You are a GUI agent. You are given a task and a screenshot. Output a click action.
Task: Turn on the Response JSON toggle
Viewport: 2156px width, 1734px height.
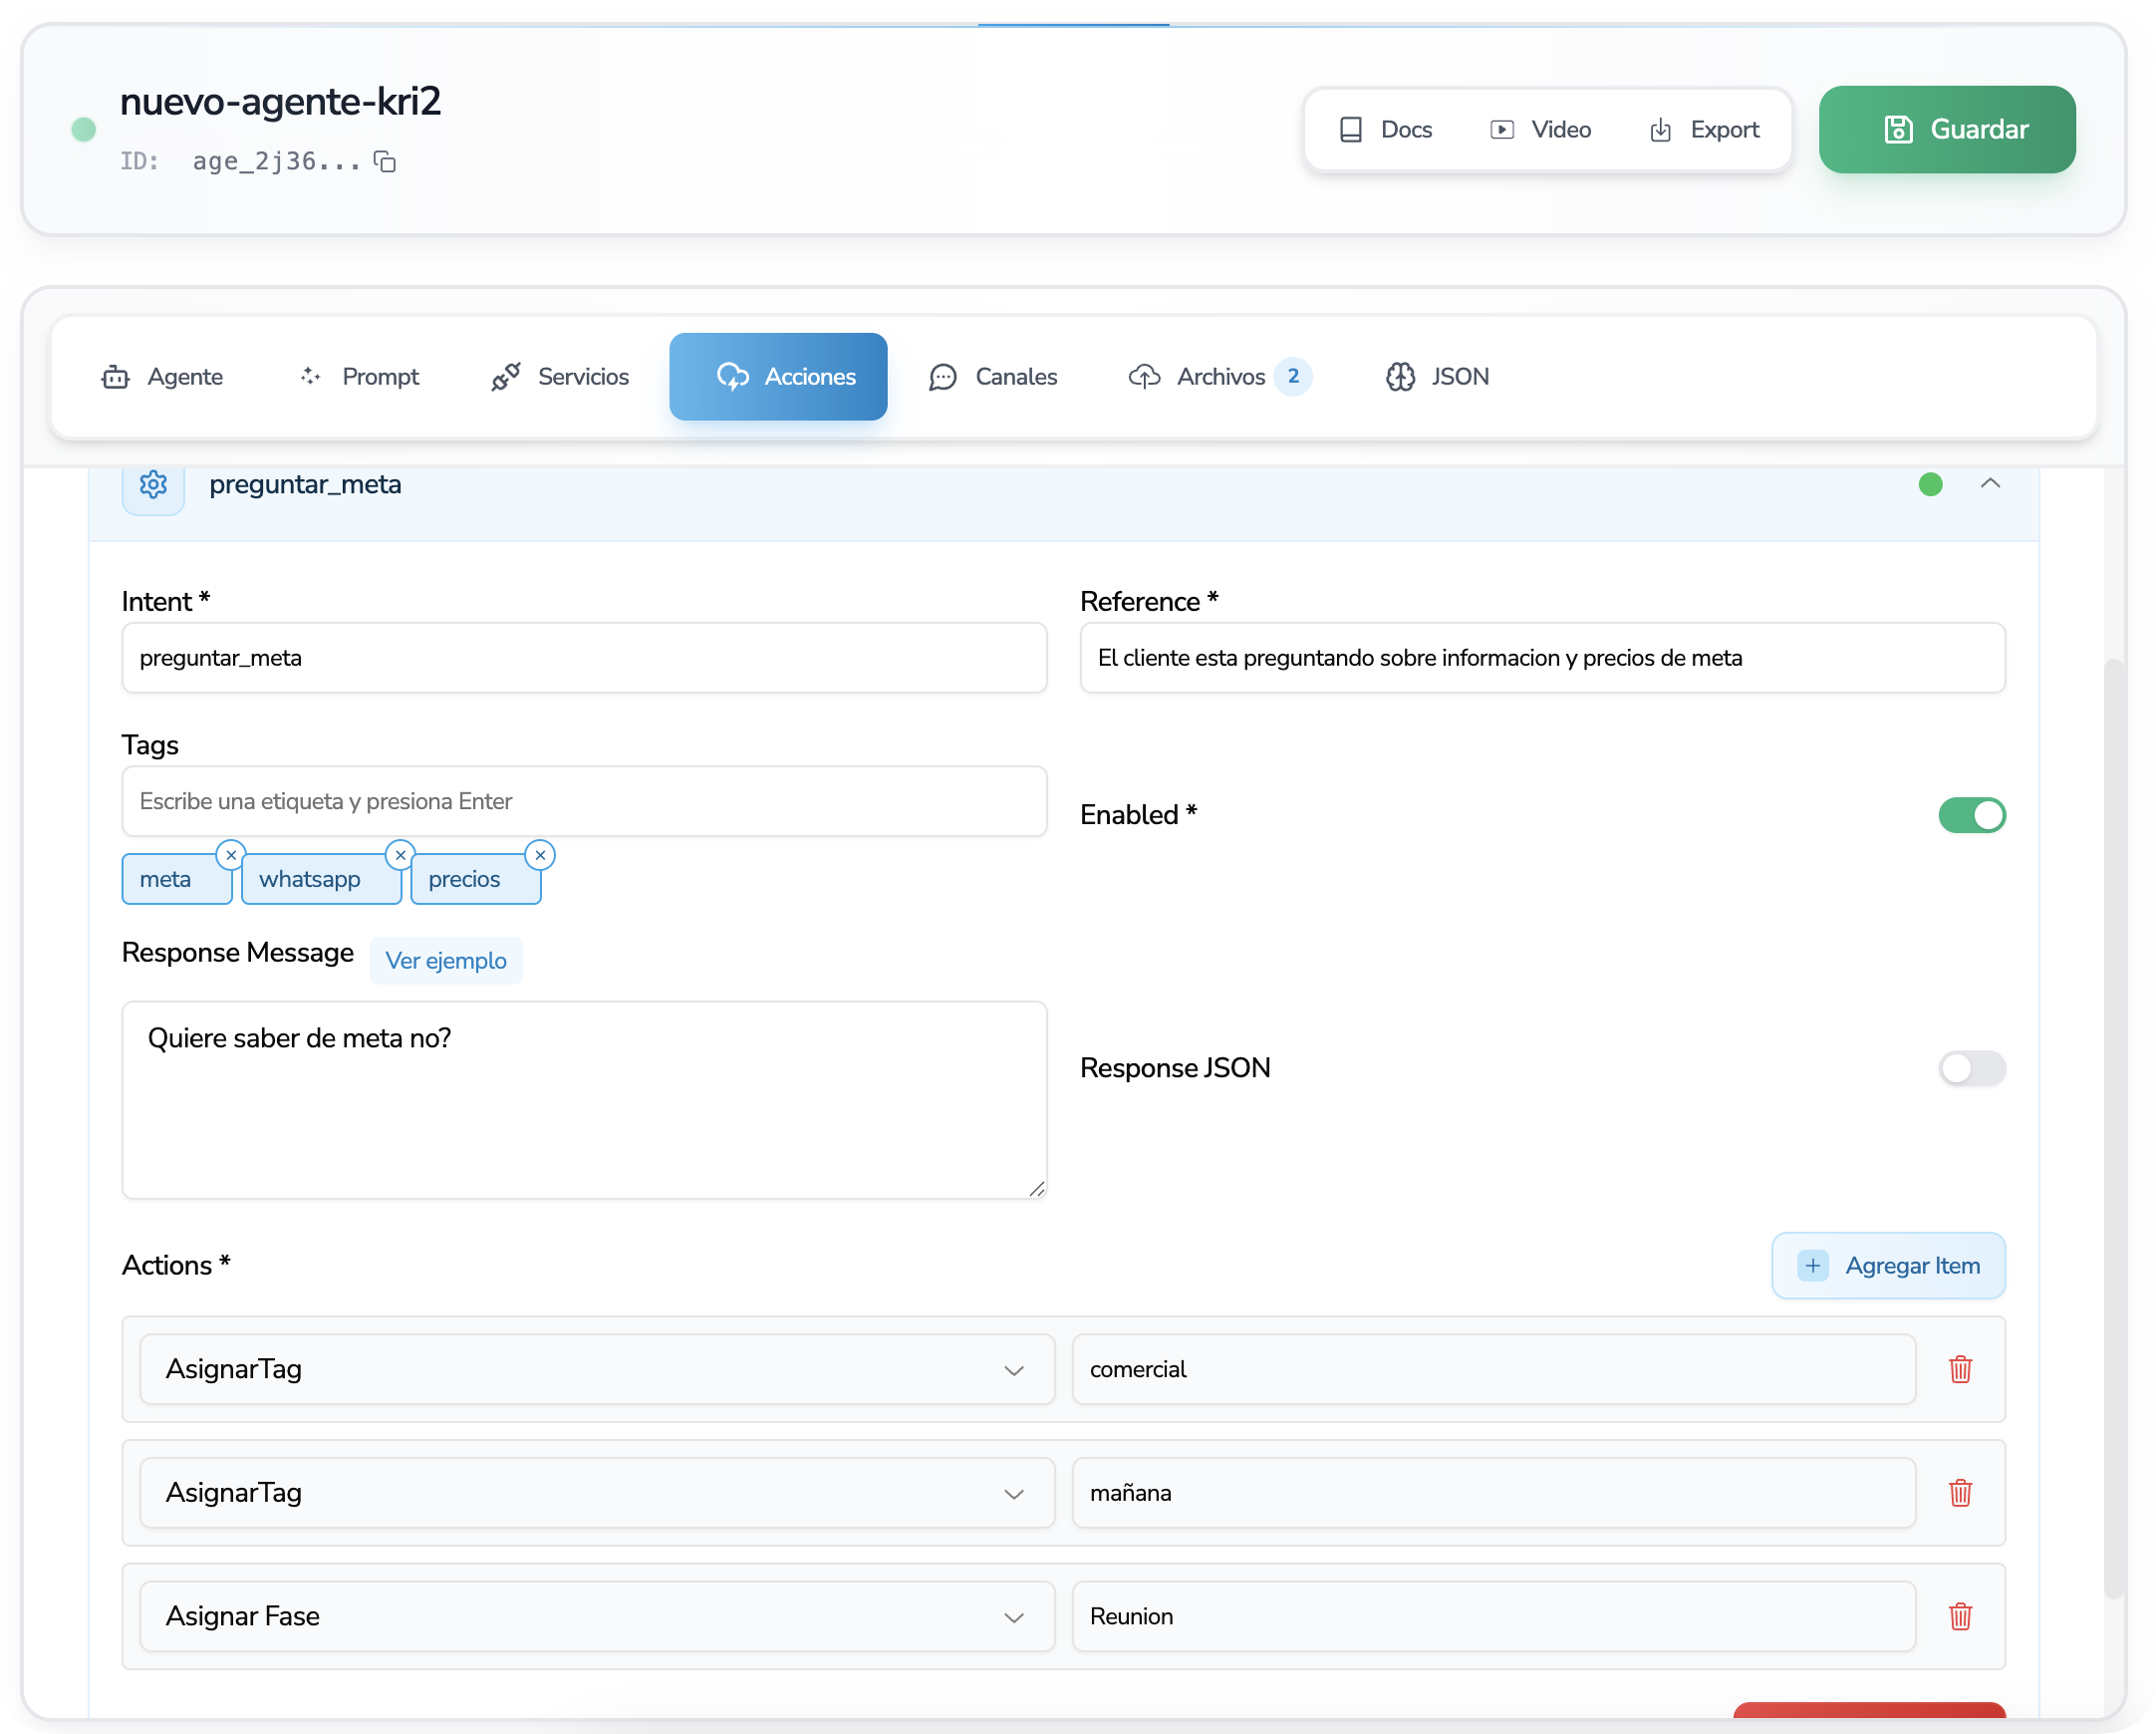pos(1971,1068)
